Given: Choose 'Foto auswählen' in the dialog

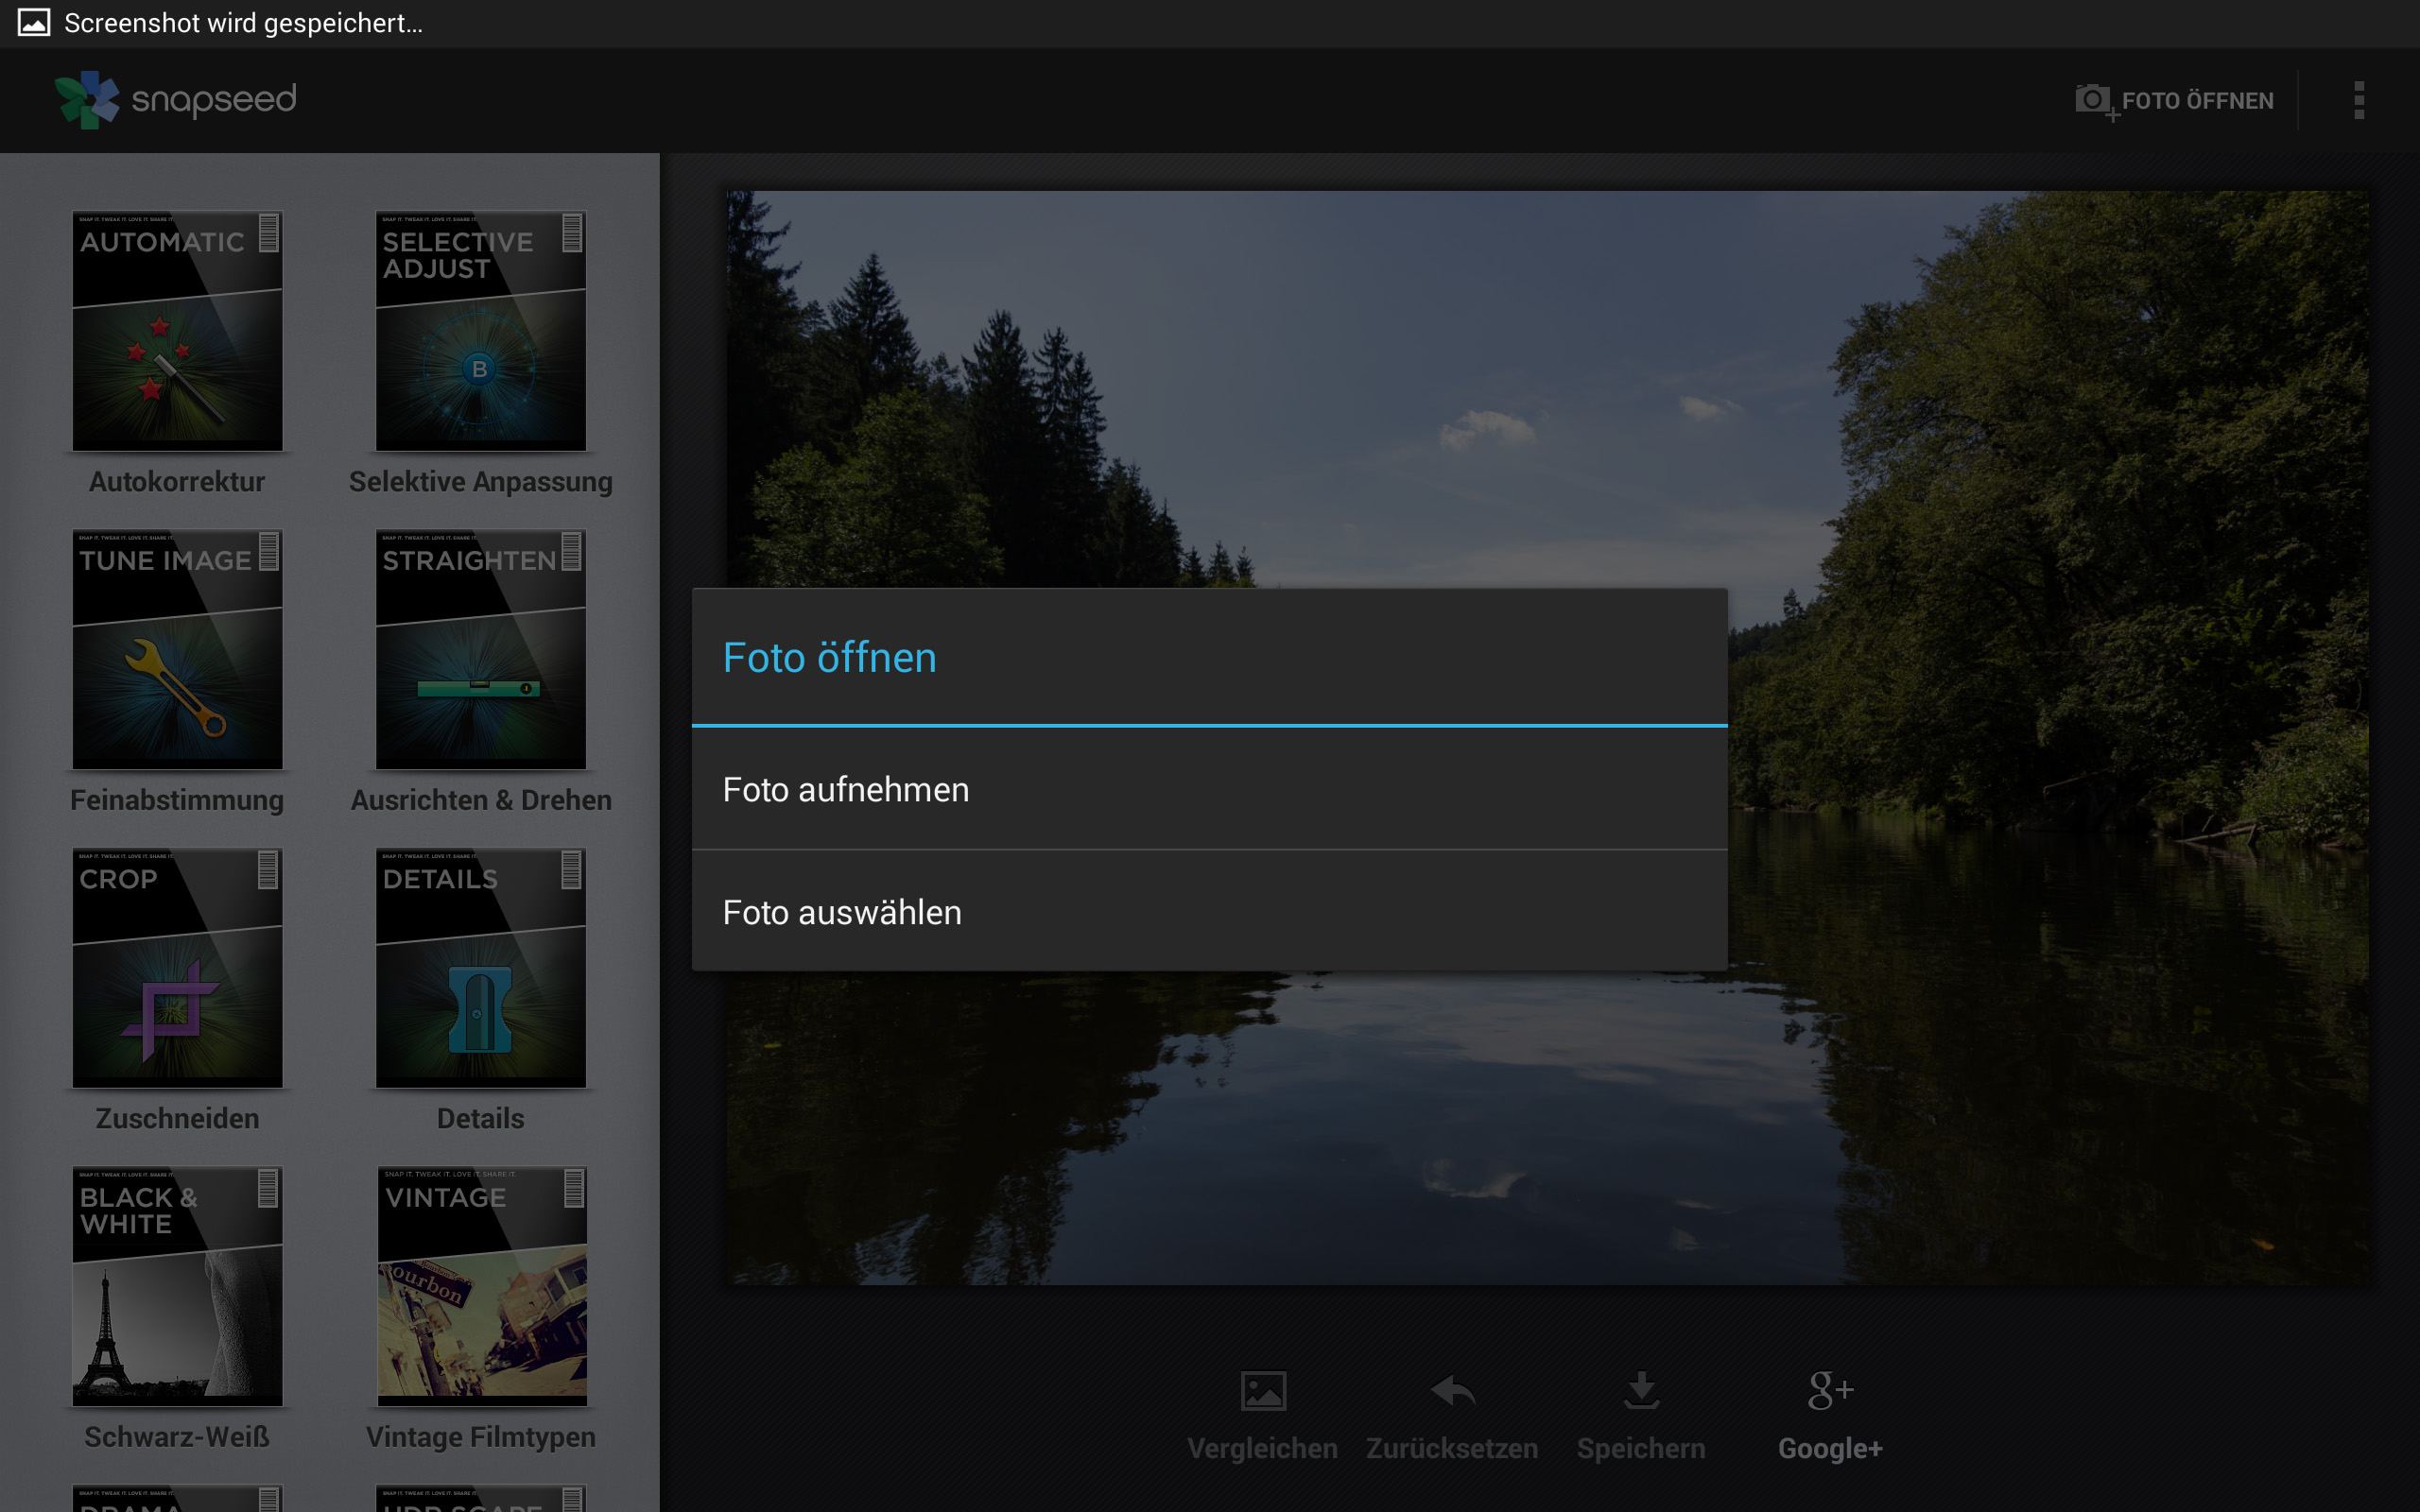Looking at the screenshot, I should [x=1209, y=911].
